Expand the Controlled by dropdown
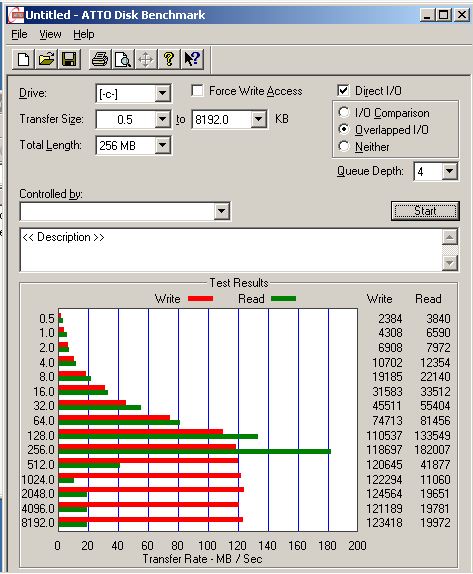Viewport: 473px width, 574px height. pyautogui.click(x=221, y=211)
